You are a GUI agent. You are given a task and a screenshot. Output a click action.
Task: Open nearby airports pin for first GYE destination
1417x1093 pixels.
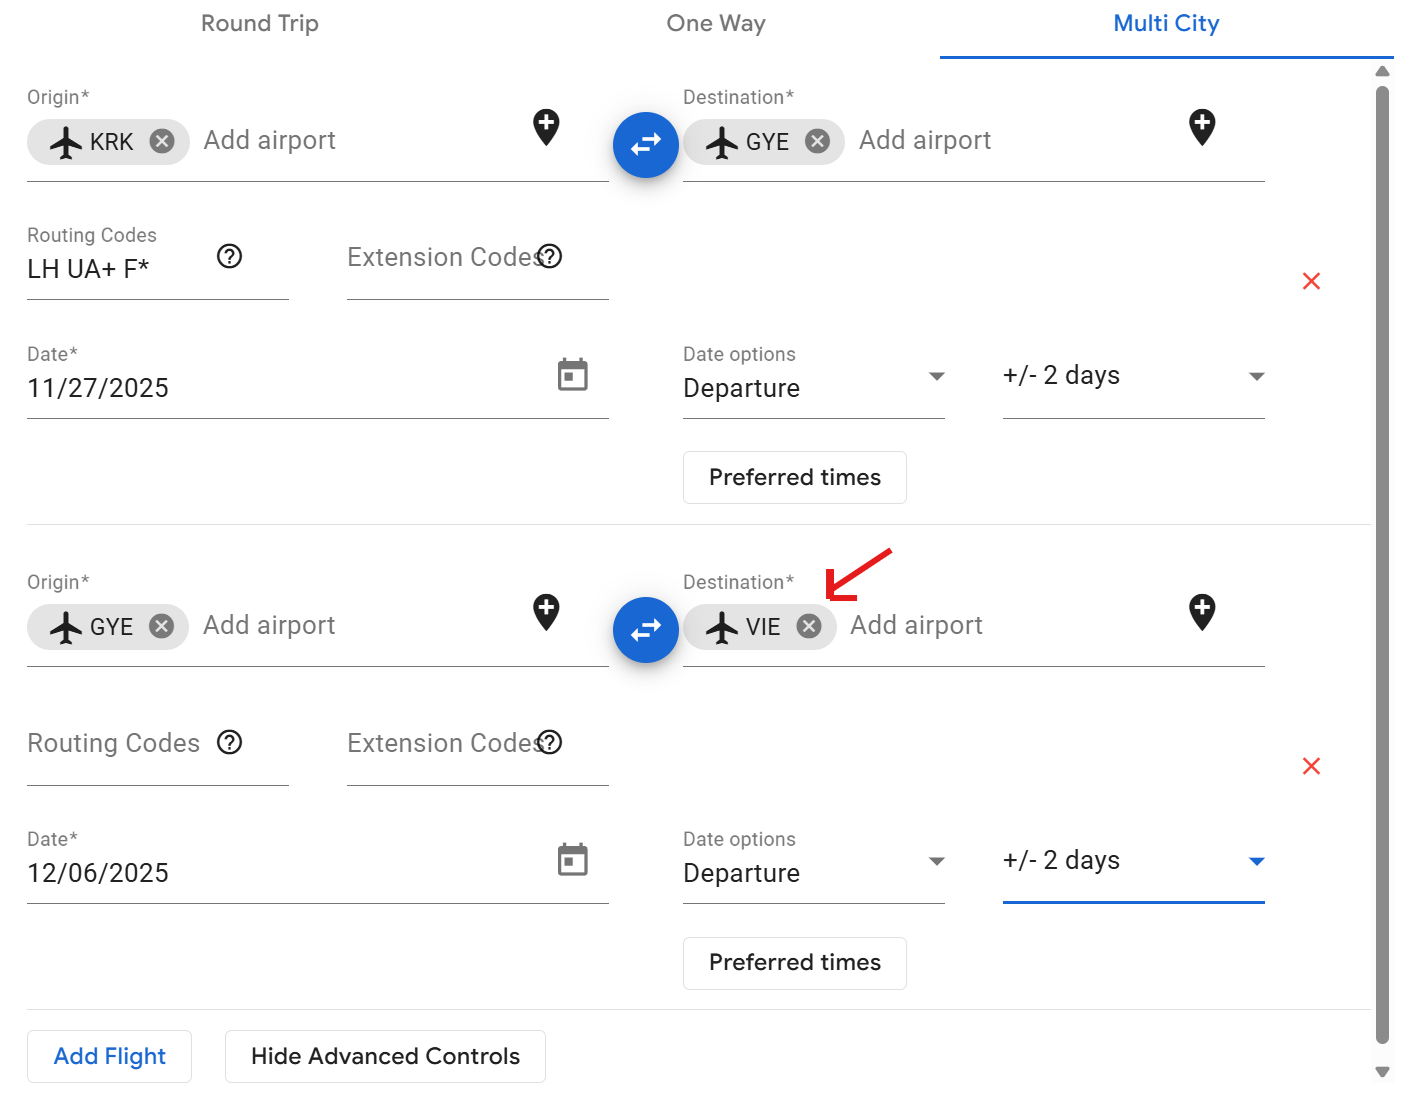tap(1202, 127)
